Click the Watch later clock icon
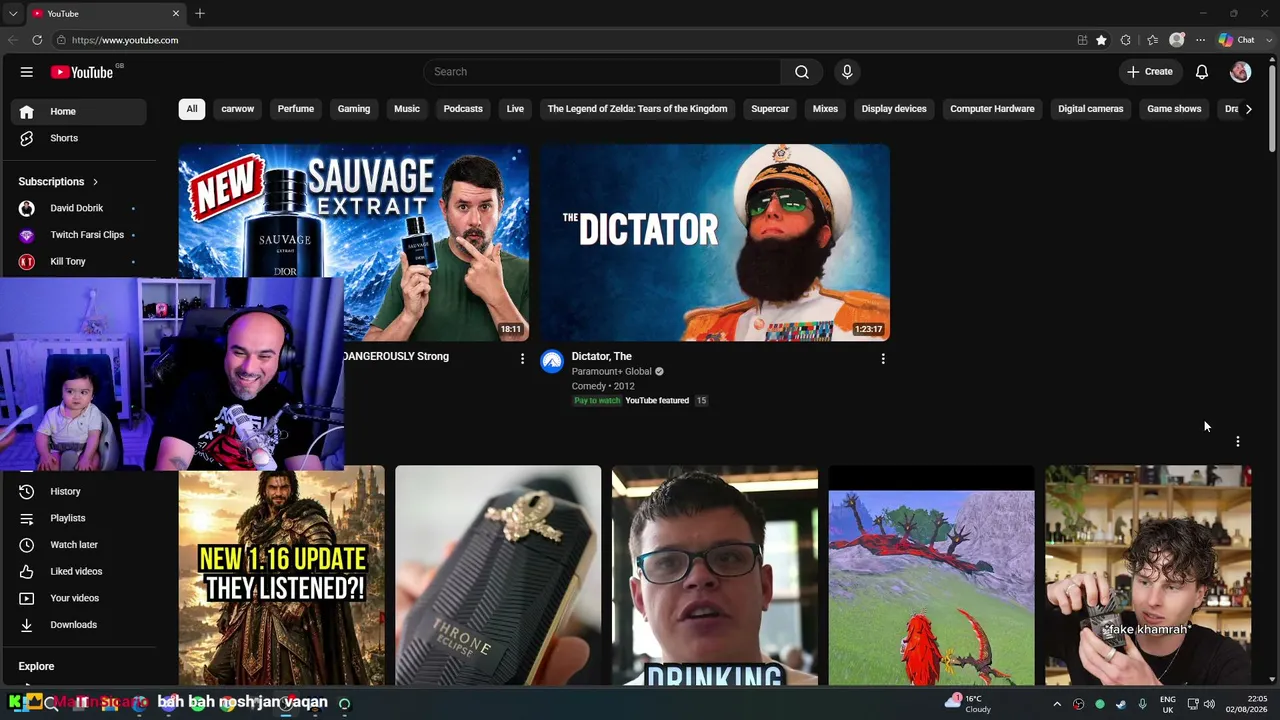The width and height of the screenshot is (1280, 720). [27, 545]
